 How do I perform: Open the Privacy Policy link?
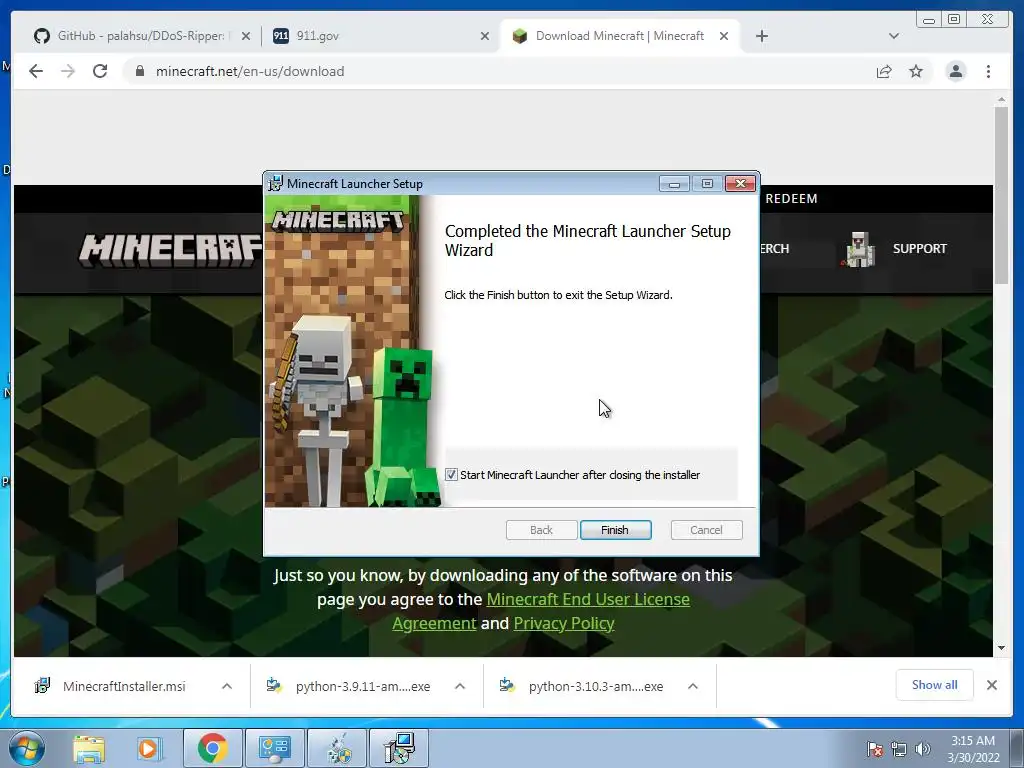point(564,623)
